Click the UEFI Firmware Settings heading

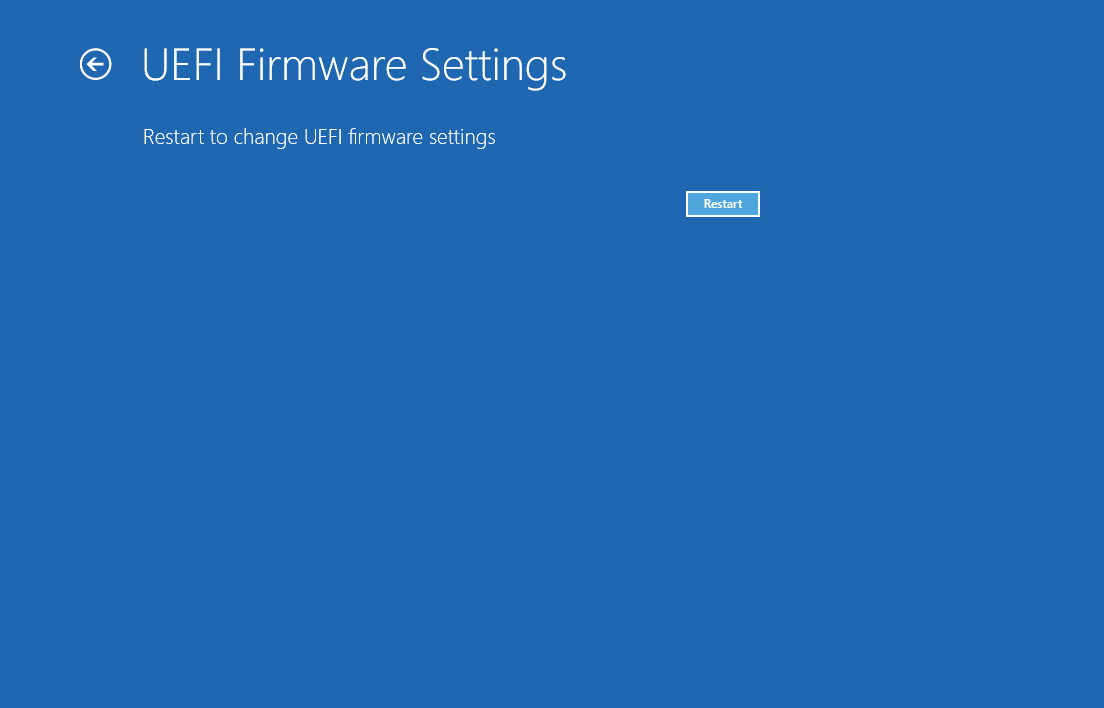pos(355,64)
